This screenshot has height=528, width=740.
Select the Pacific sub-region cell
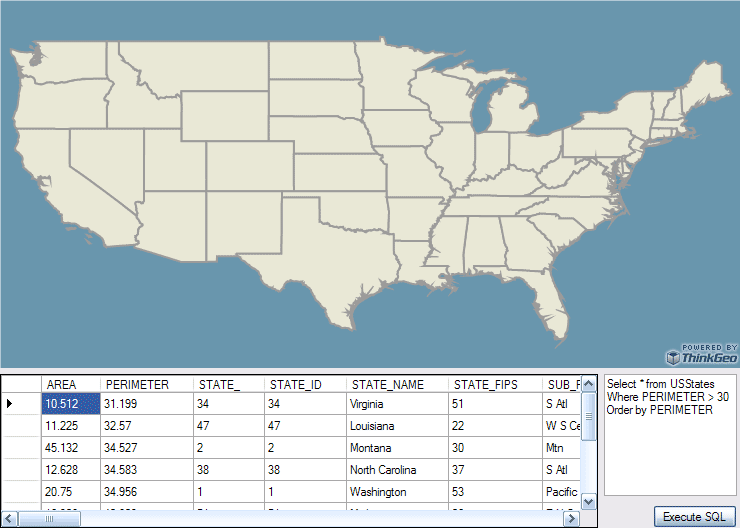pos(562,492)
